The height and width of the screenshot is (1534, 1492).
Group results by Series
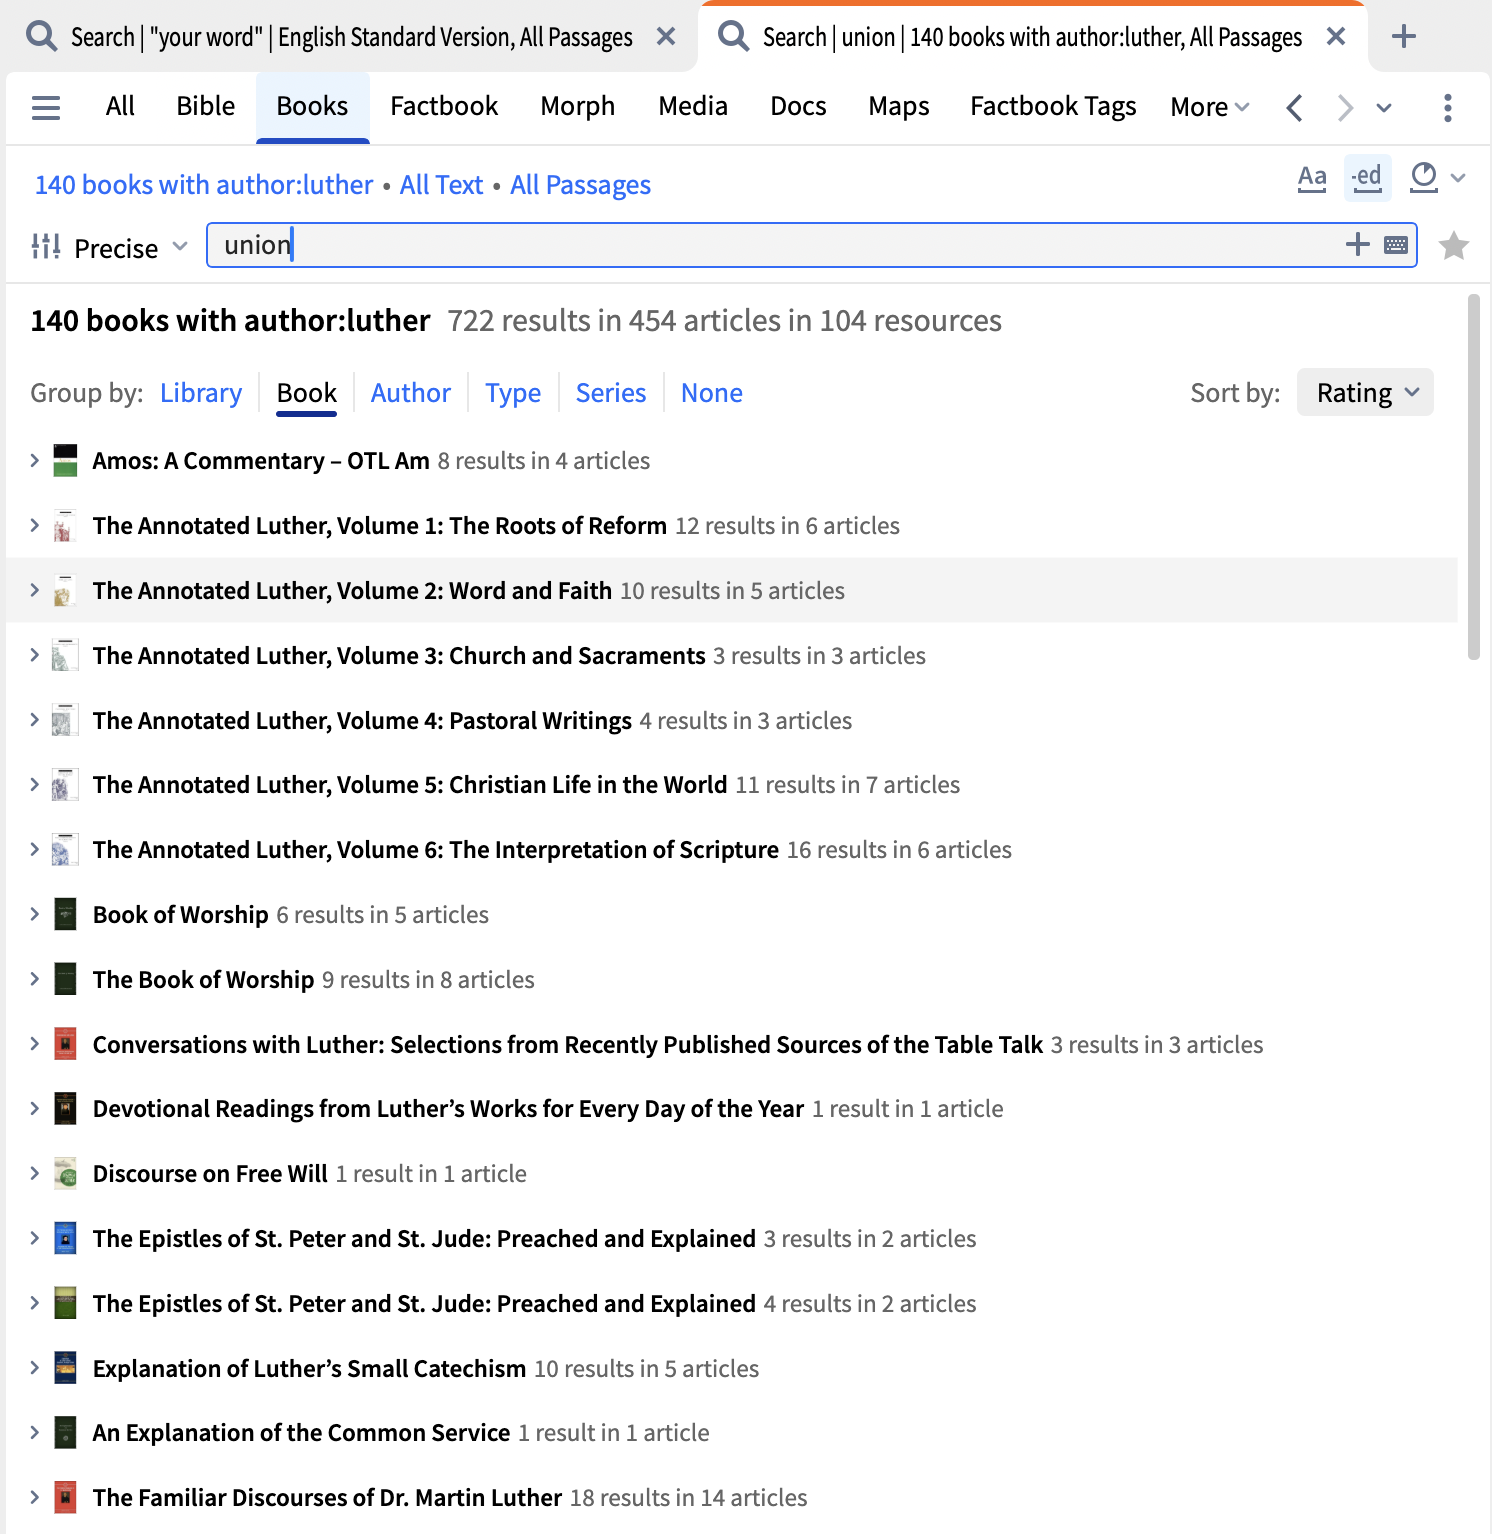click(x=611, y=393)
